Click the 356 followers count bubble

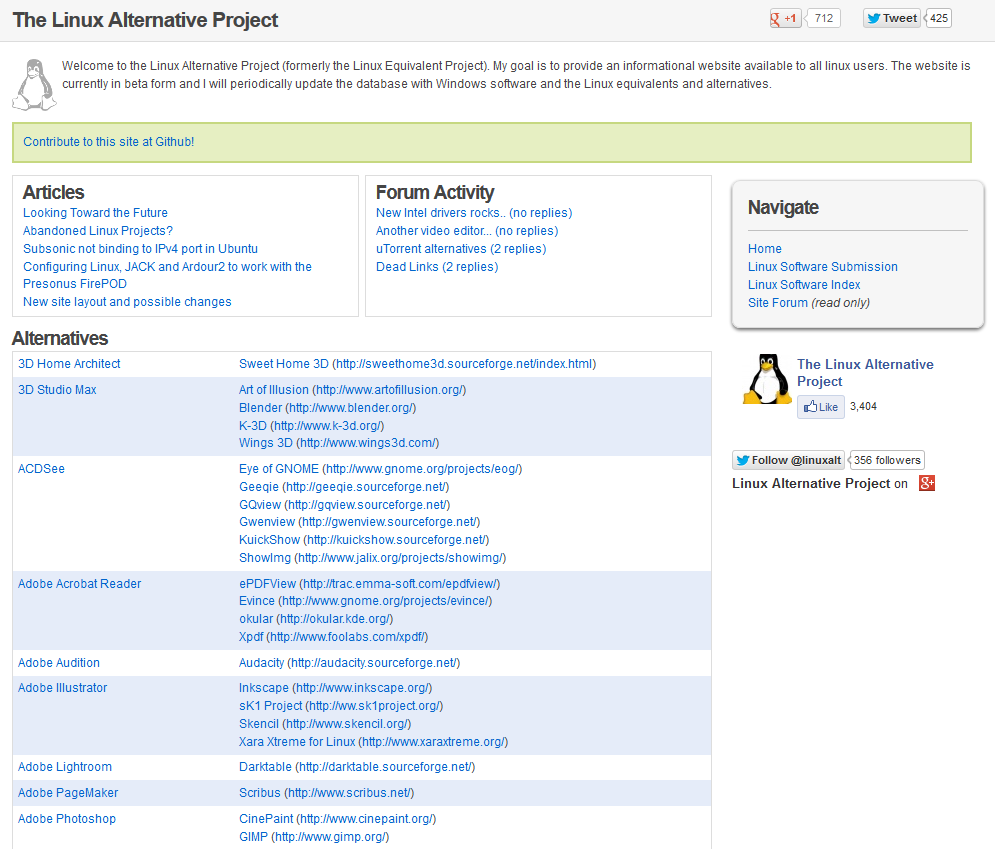pos(886,460)
